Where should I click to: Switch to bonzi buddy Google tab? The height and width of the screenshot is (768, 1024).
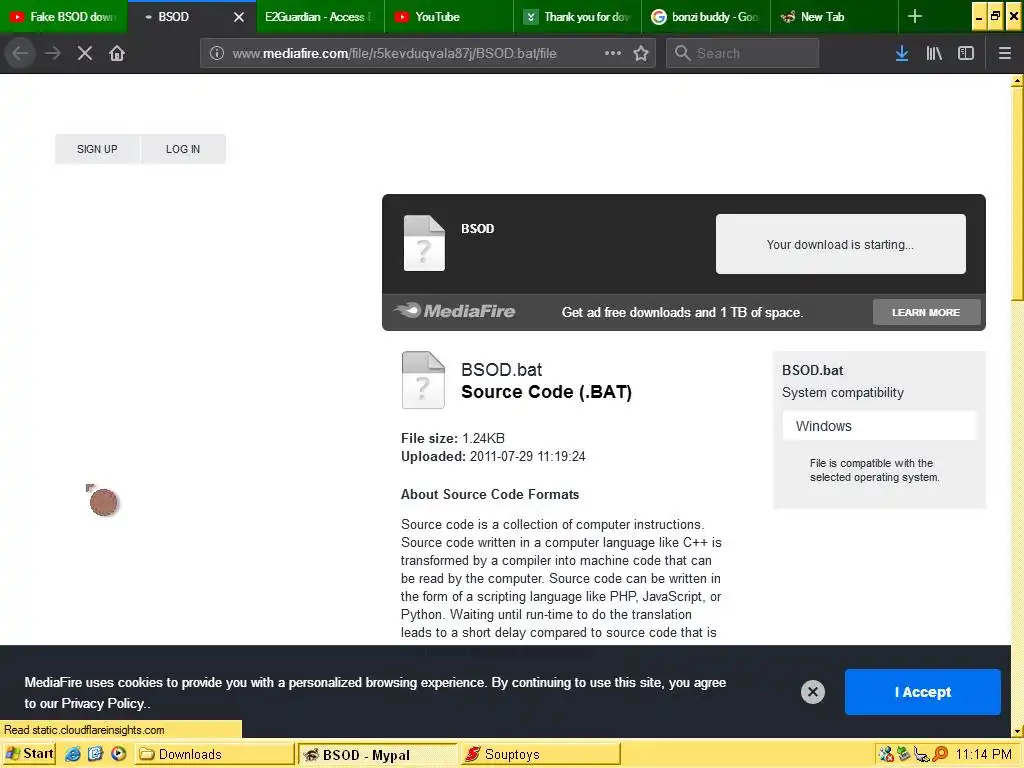(x=706, y=16)
